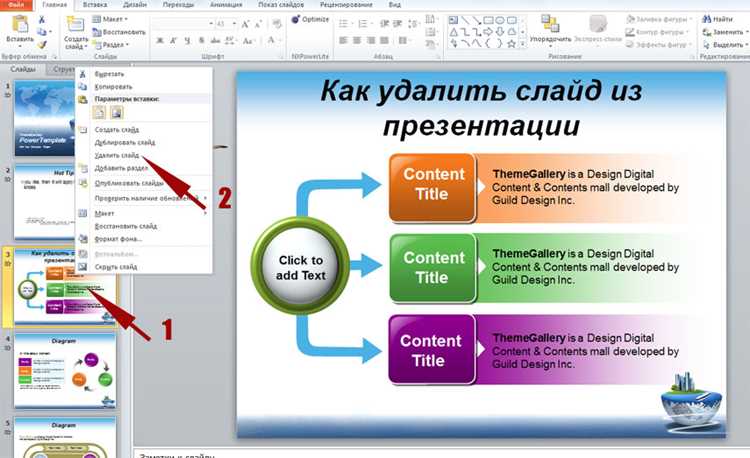Switch to the Дизайн ribbon tab

click(135, 5)
